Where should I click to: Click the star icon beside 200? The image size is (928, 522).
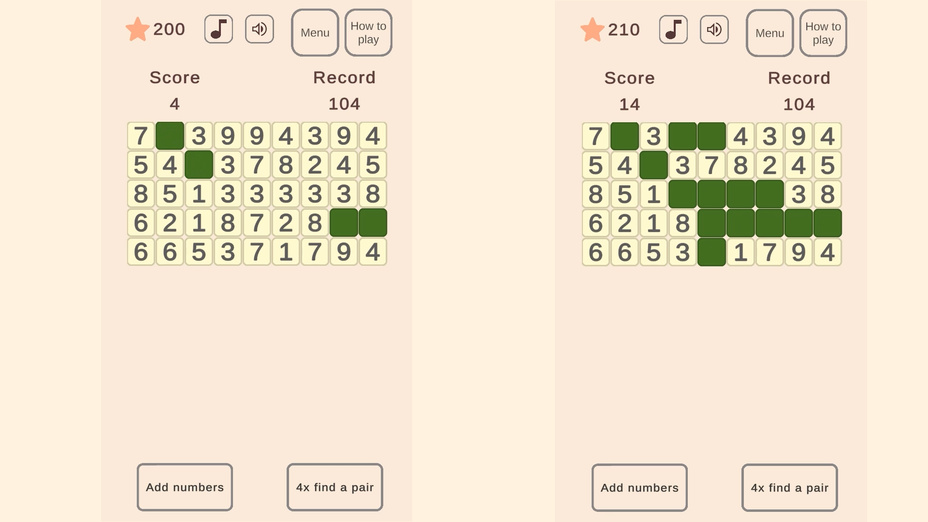pyautogui.click(x=138, y=29)
